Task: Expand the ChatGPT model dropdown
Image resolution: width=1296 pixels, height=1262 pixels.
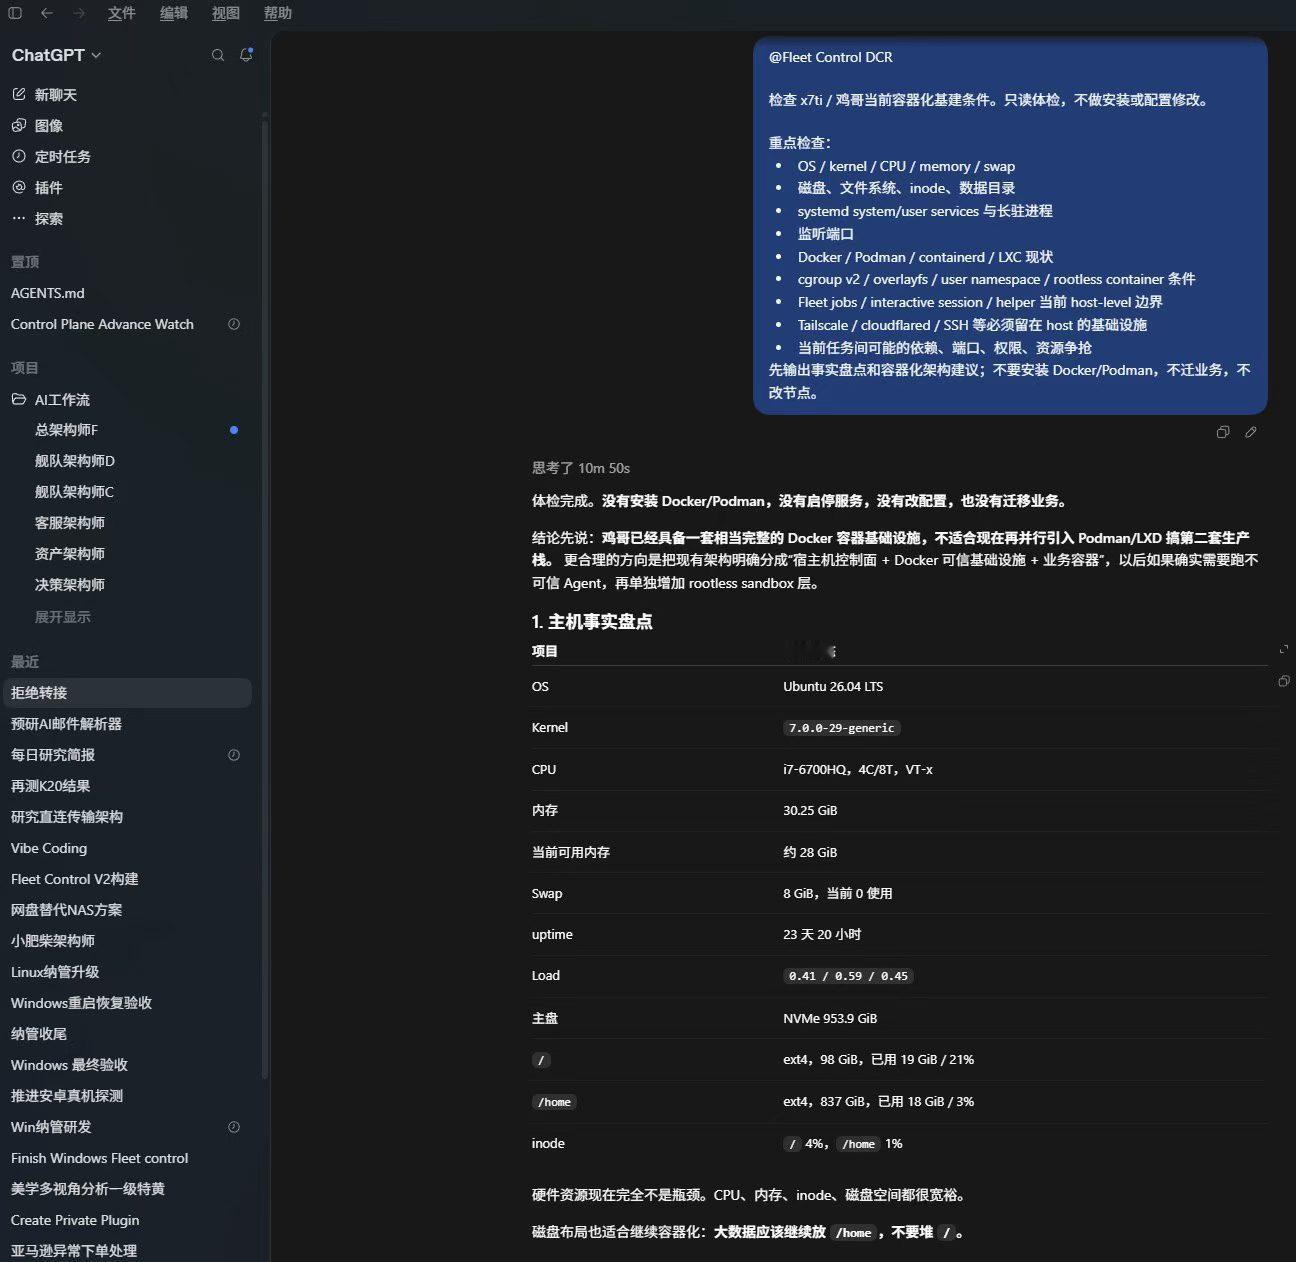Action: 56,55
